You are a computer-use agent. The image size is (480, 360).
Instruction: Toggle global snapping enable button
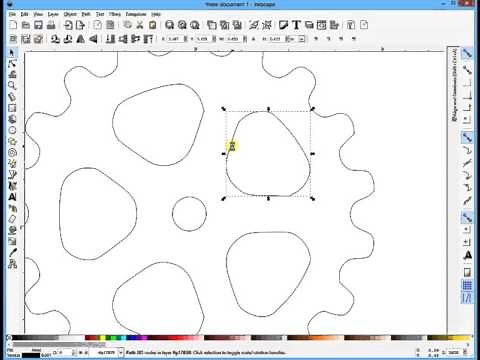(x=467, y=53)
